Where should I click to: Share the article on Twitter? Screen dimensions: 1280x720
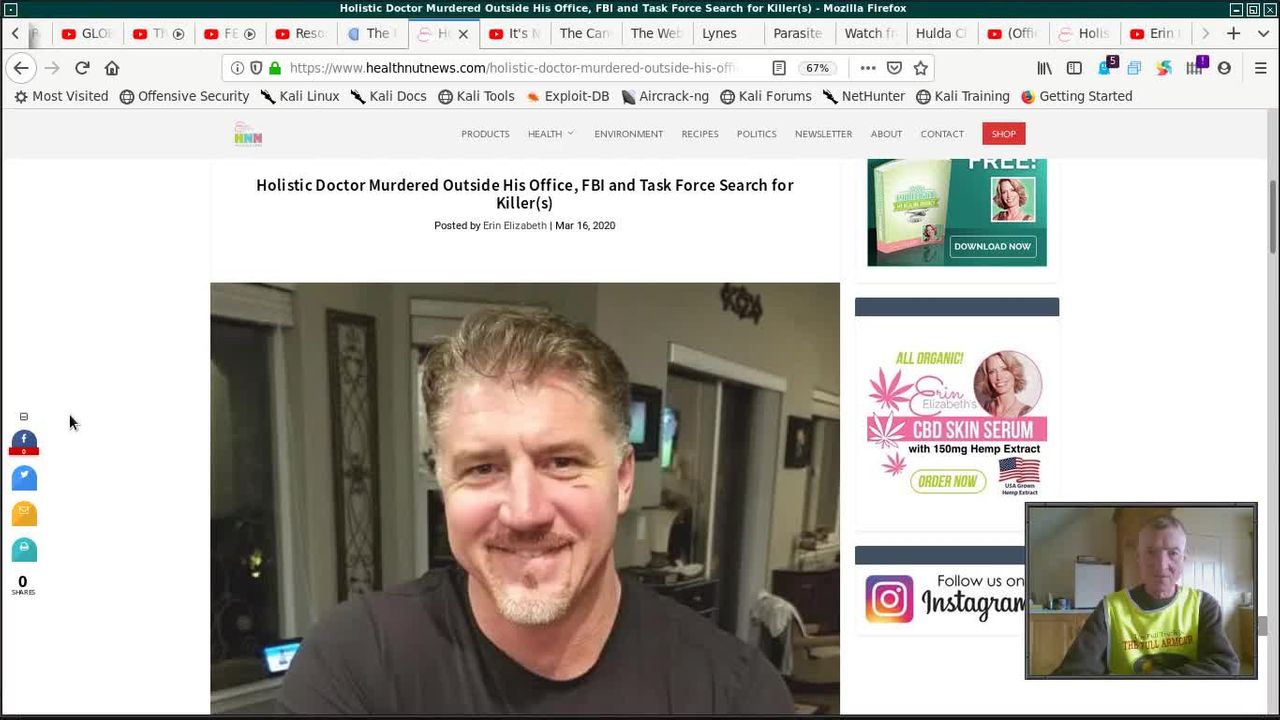coord(24,478)
